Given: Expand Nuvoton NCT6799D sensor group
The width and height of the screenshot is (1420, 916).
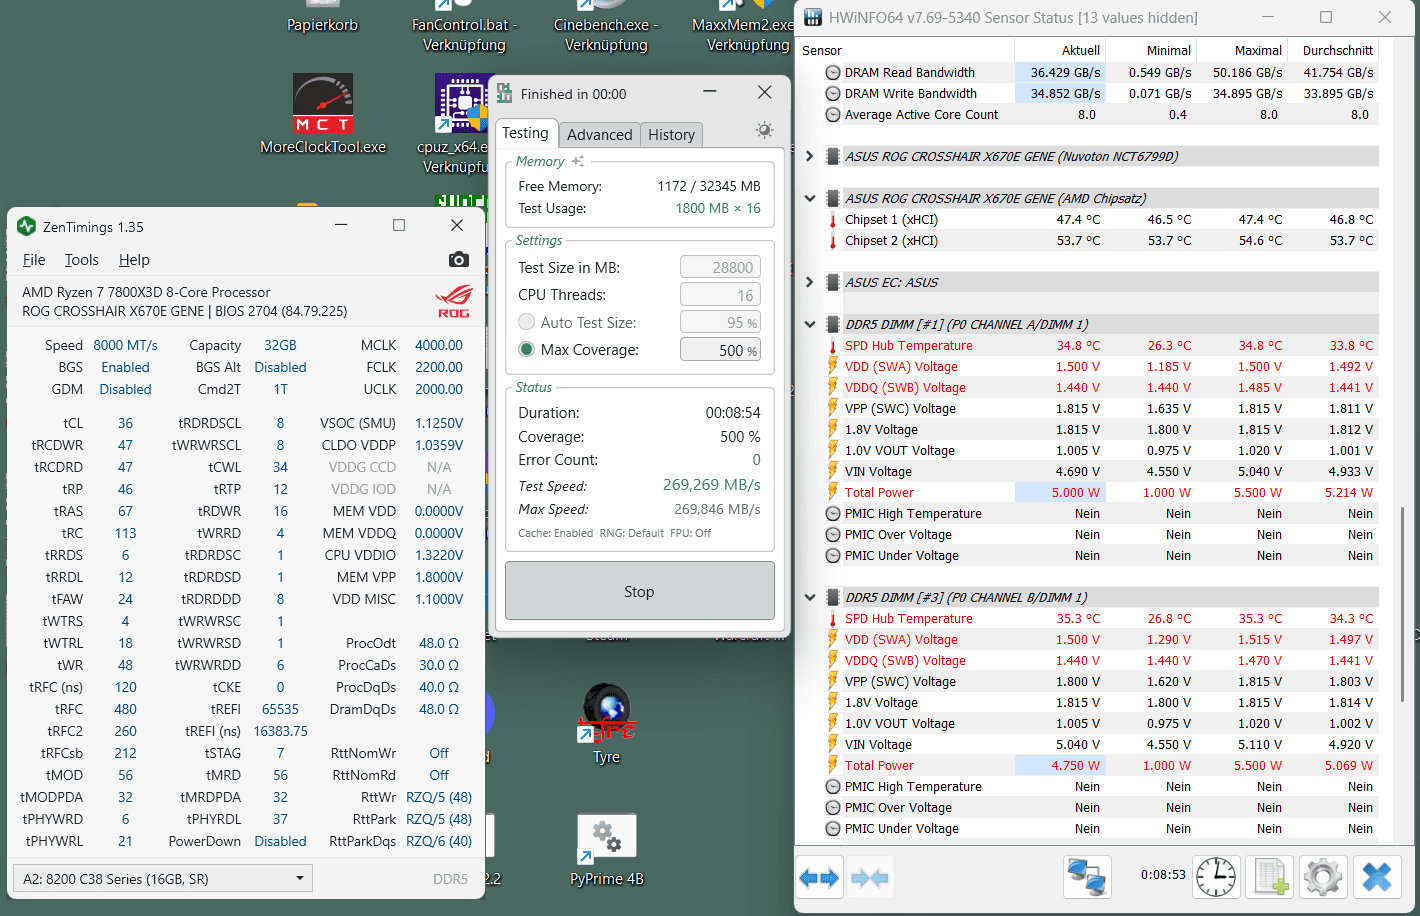Looking at the screenshot, I should click(810, 156).
